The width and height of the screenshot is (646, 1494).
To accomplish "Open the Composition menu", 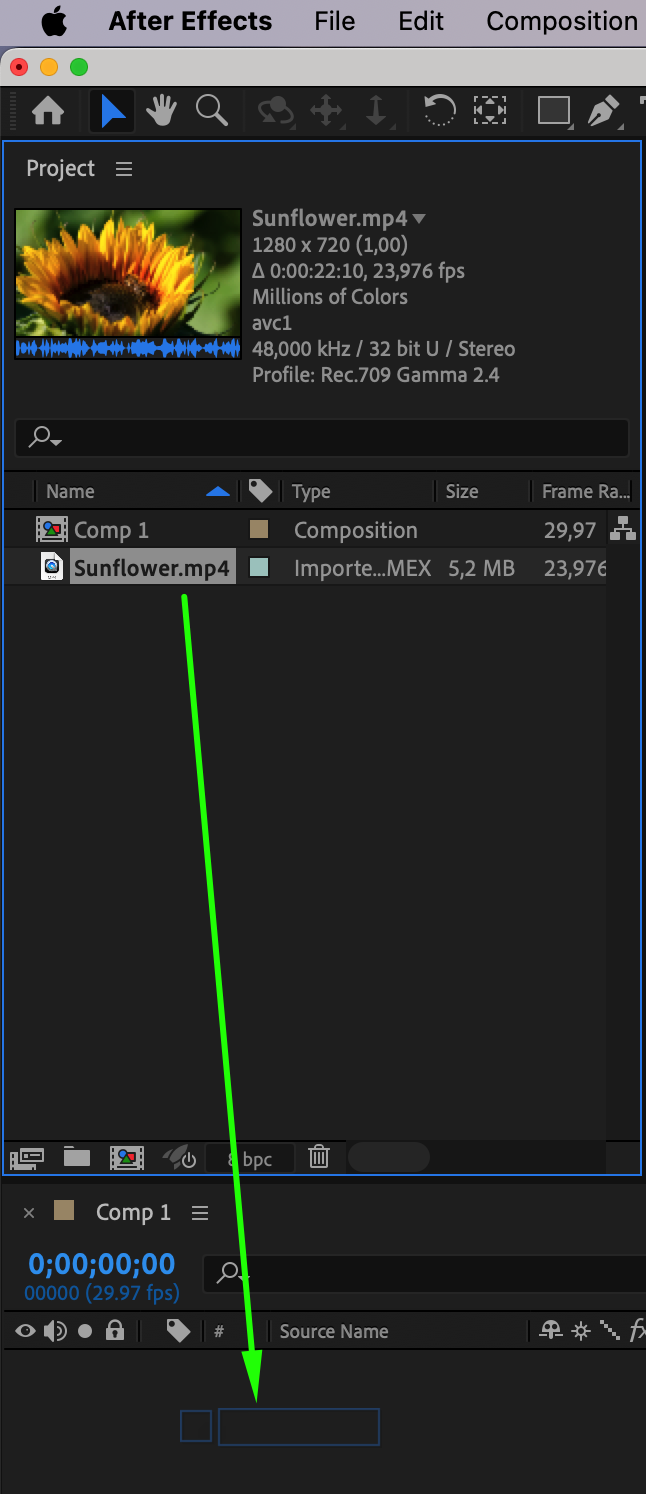I will [562, 21].
